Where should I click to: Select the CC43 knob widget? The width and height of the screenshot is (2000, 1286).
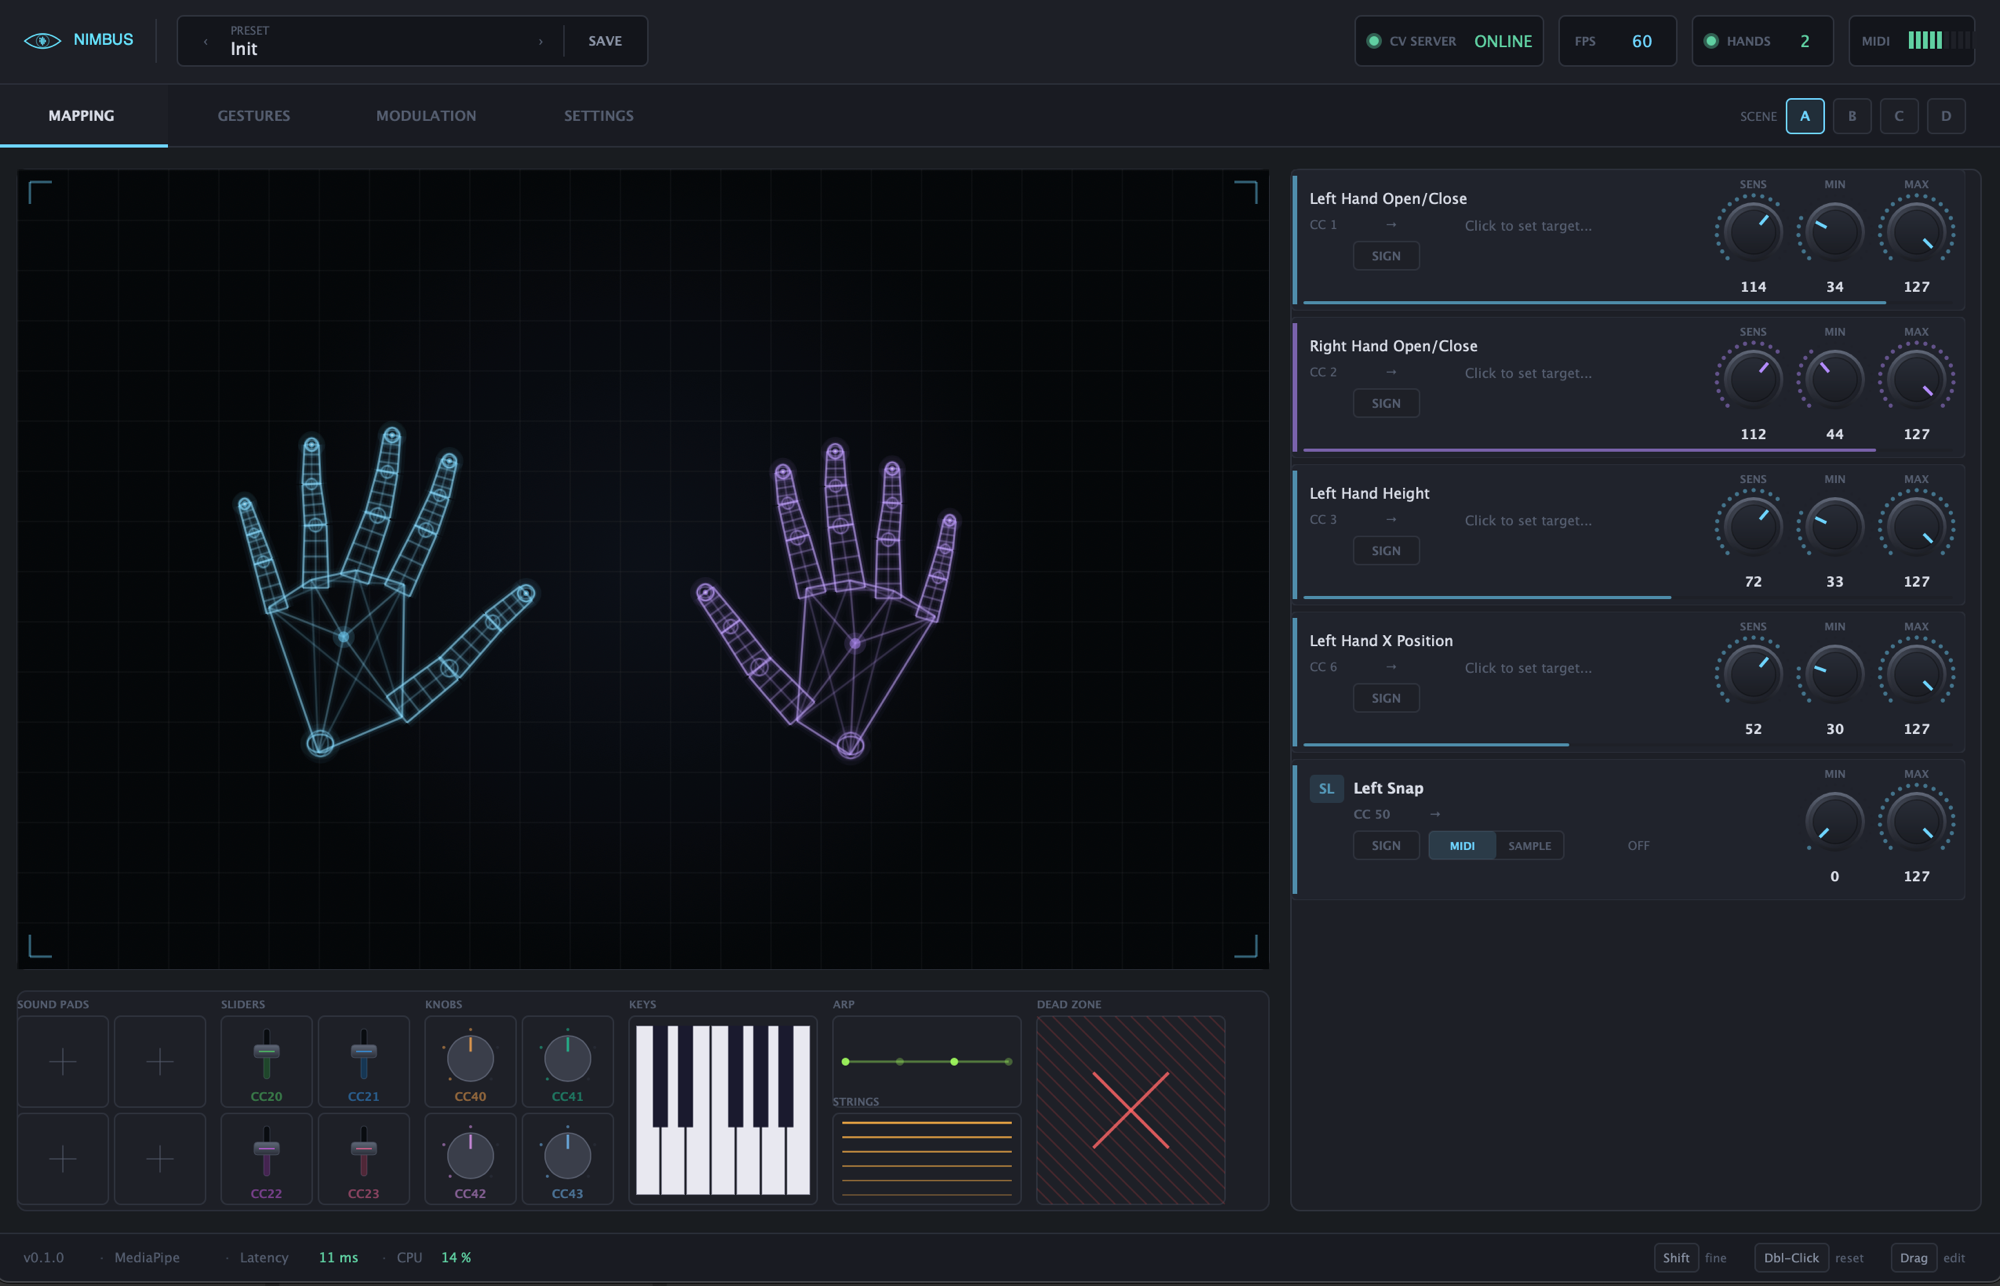click(568, 1159)
